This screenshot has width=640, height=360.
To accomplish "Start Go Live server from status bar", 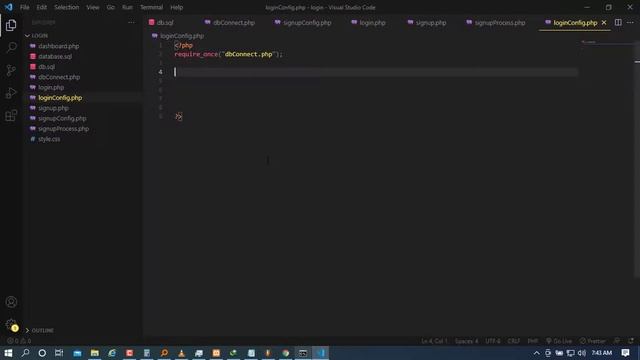I will point(559,341).
